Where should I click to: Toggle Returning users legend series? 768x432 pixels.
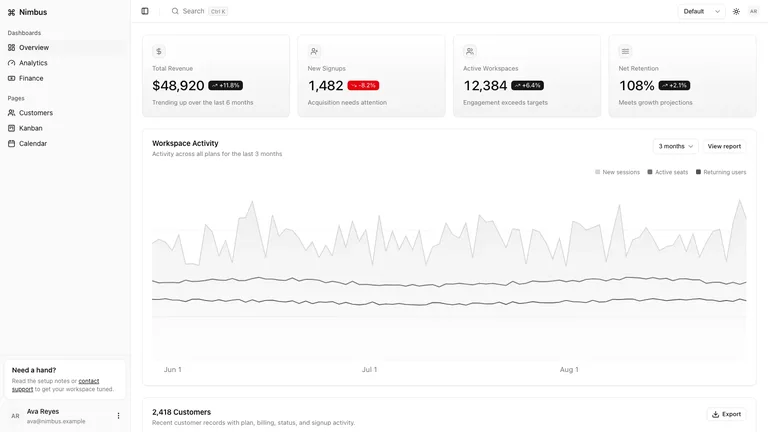(x=721, y=172)
